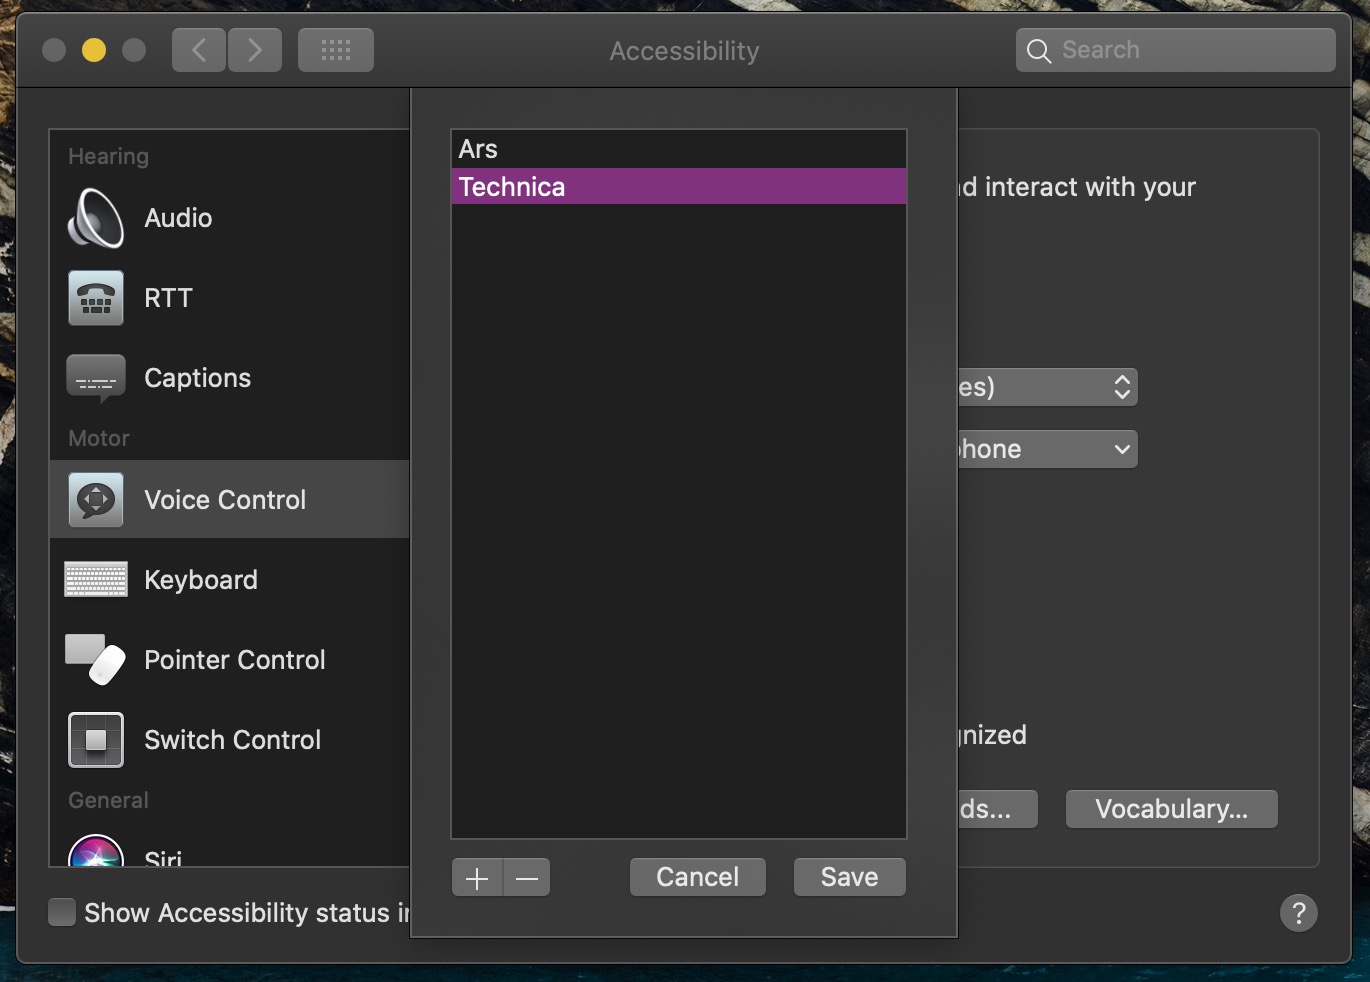This screenshot has height=982, width=1370.
Task: Select the Keyboard icon
Action: pyautogui.click(x=96, y=579)
